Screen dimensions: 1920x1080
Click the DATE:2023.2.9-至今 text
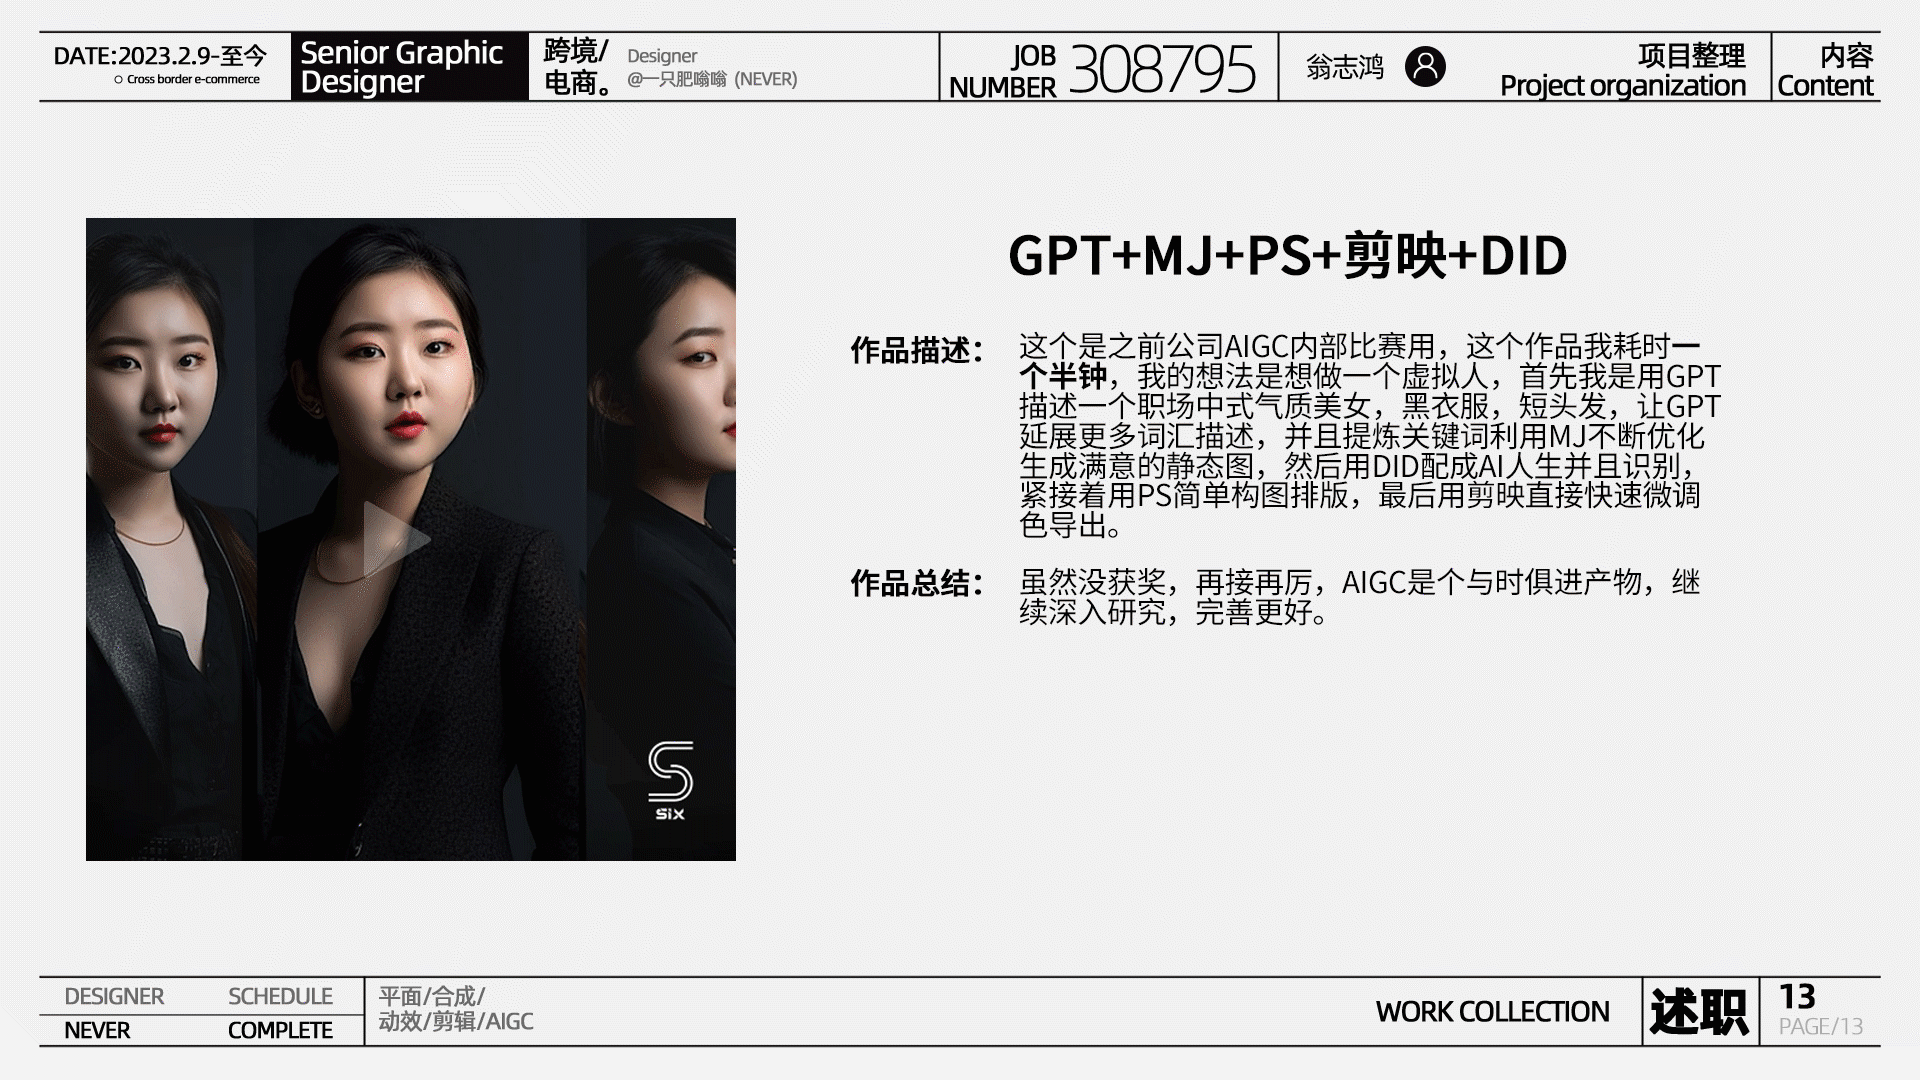pos(160,56)
